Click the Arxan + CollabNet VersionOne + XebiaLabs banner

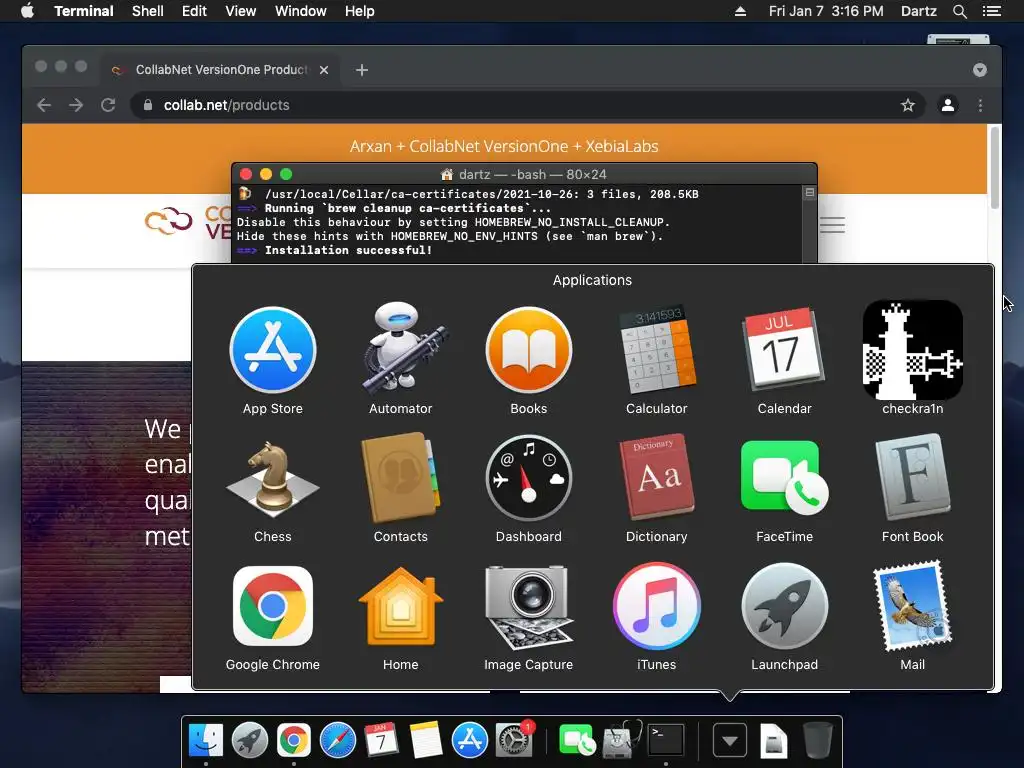click(x=504, y=146)
